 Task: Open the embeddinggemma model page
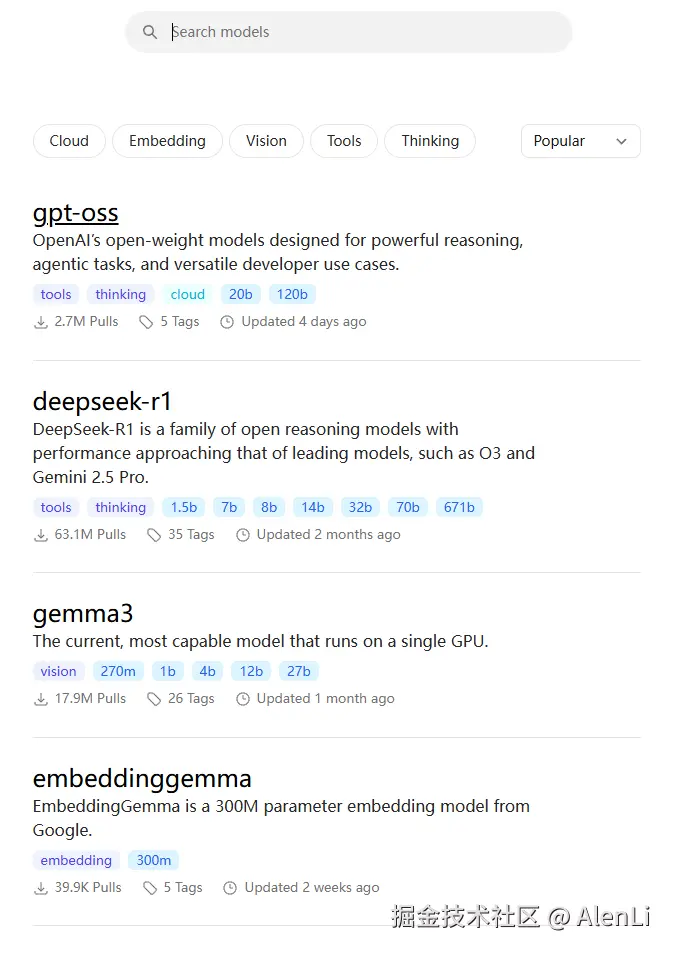[142, 779]
